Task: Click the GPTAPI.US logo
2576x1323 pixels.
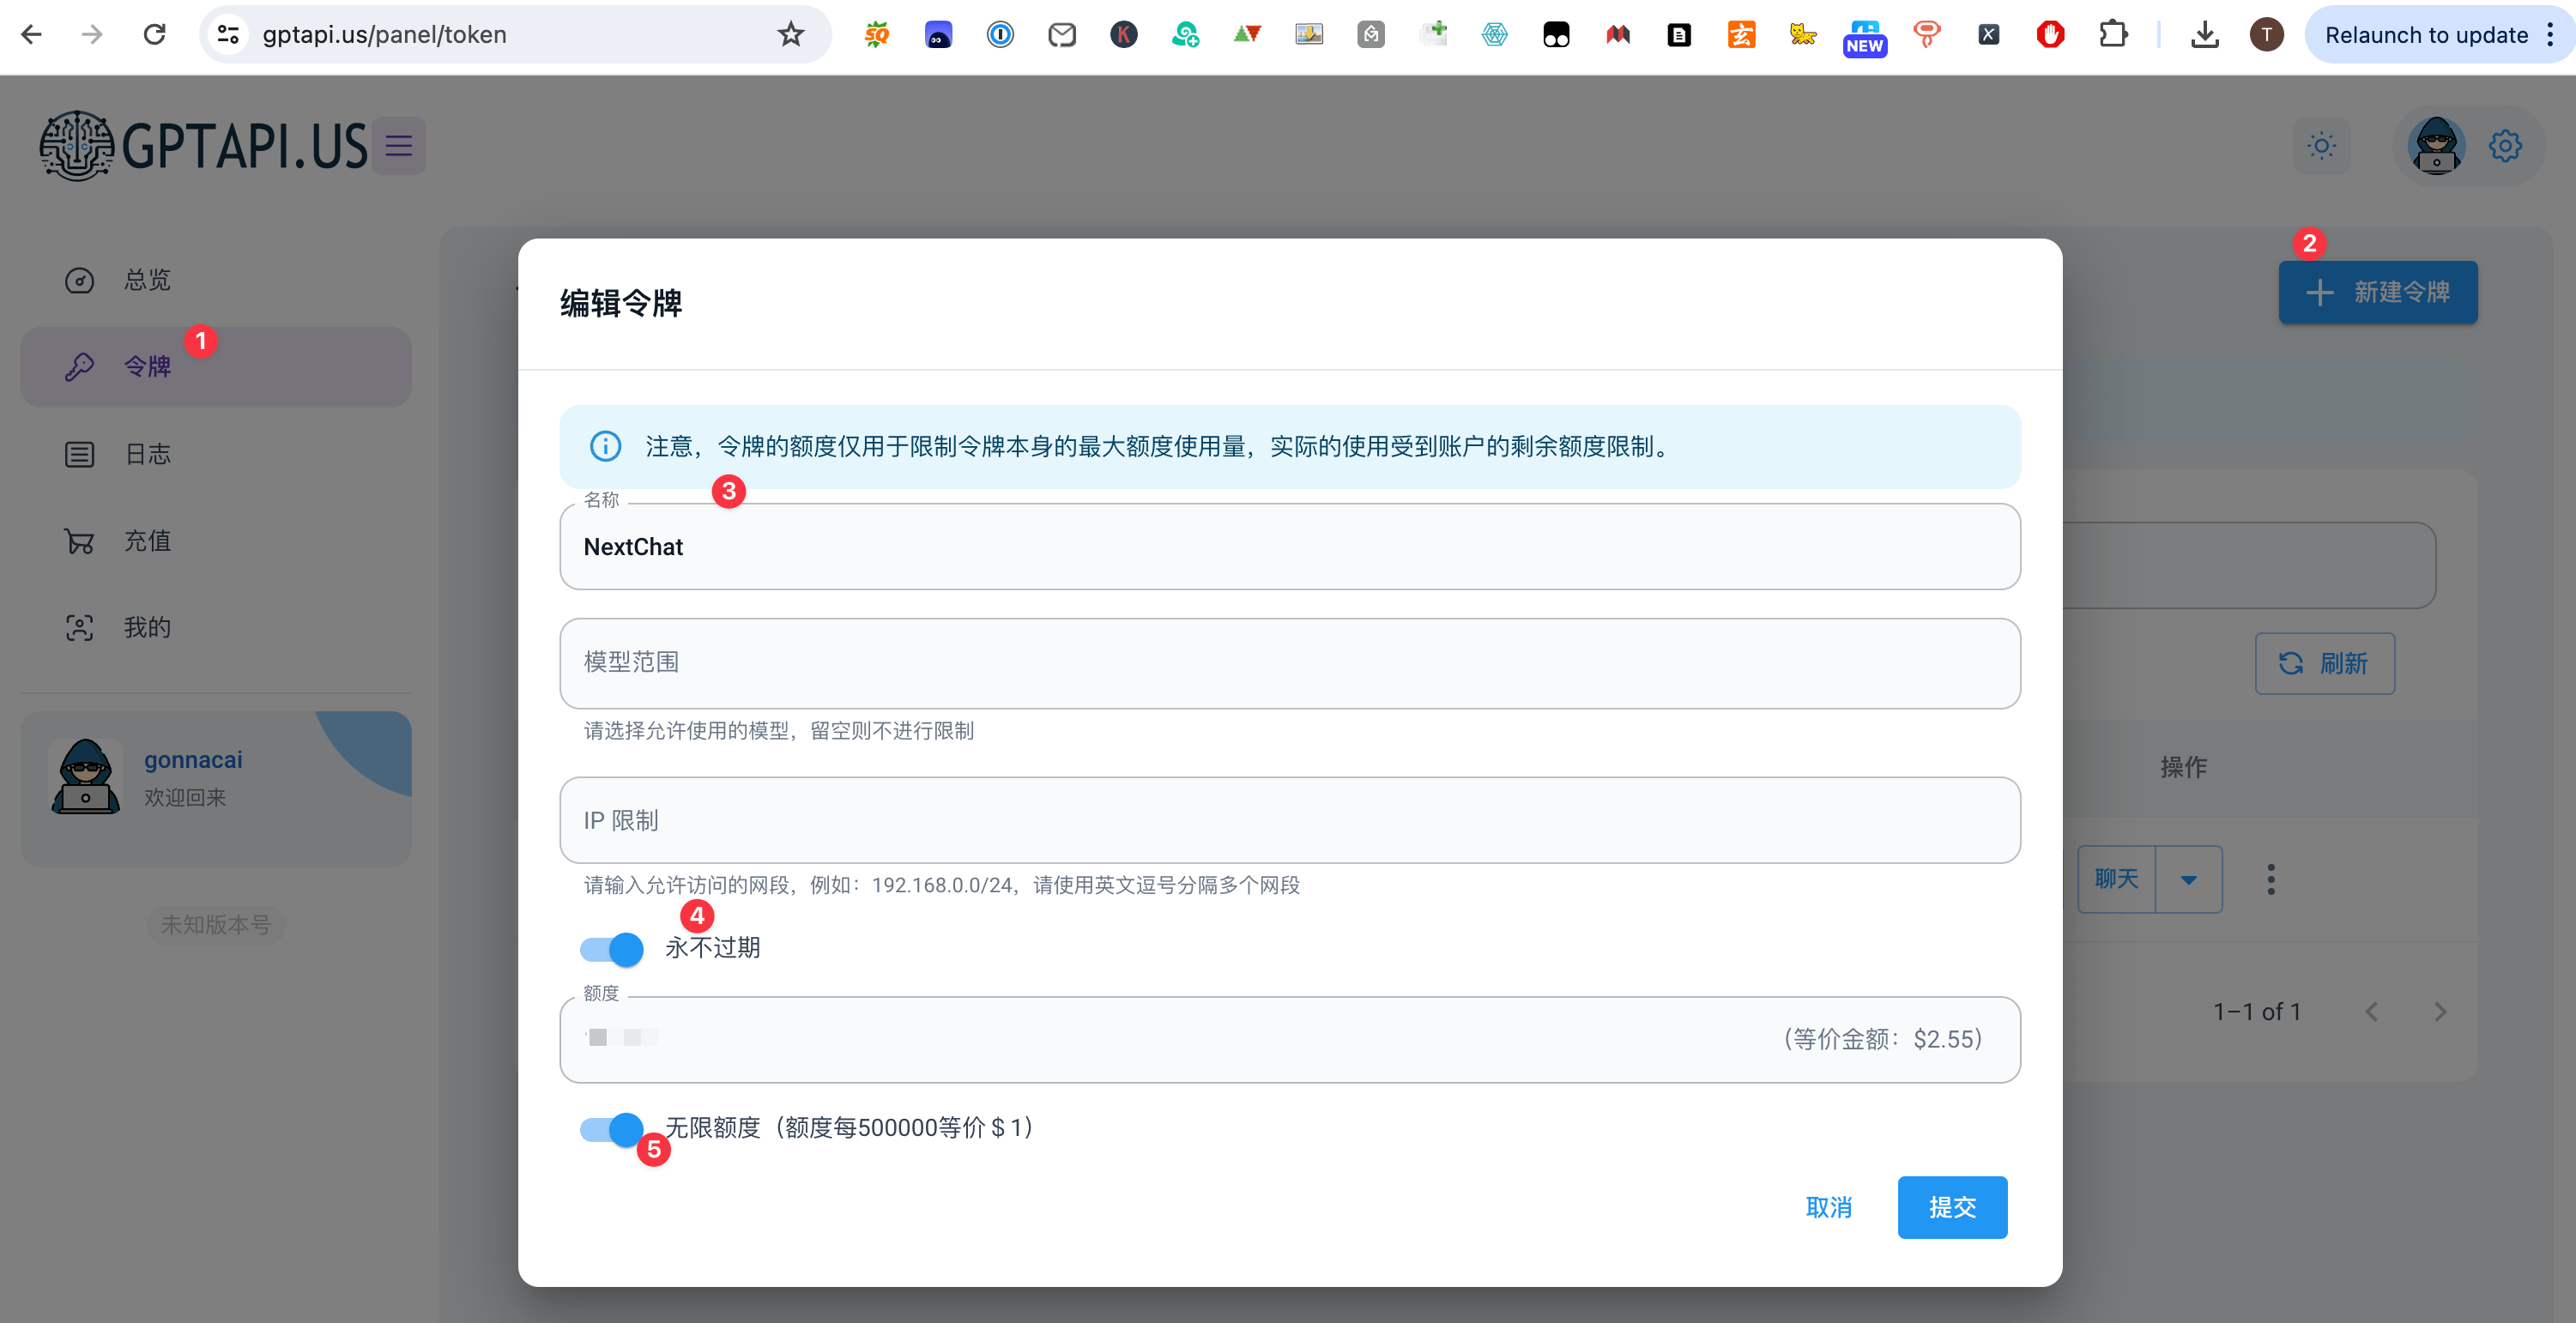Action: [204, 146]
